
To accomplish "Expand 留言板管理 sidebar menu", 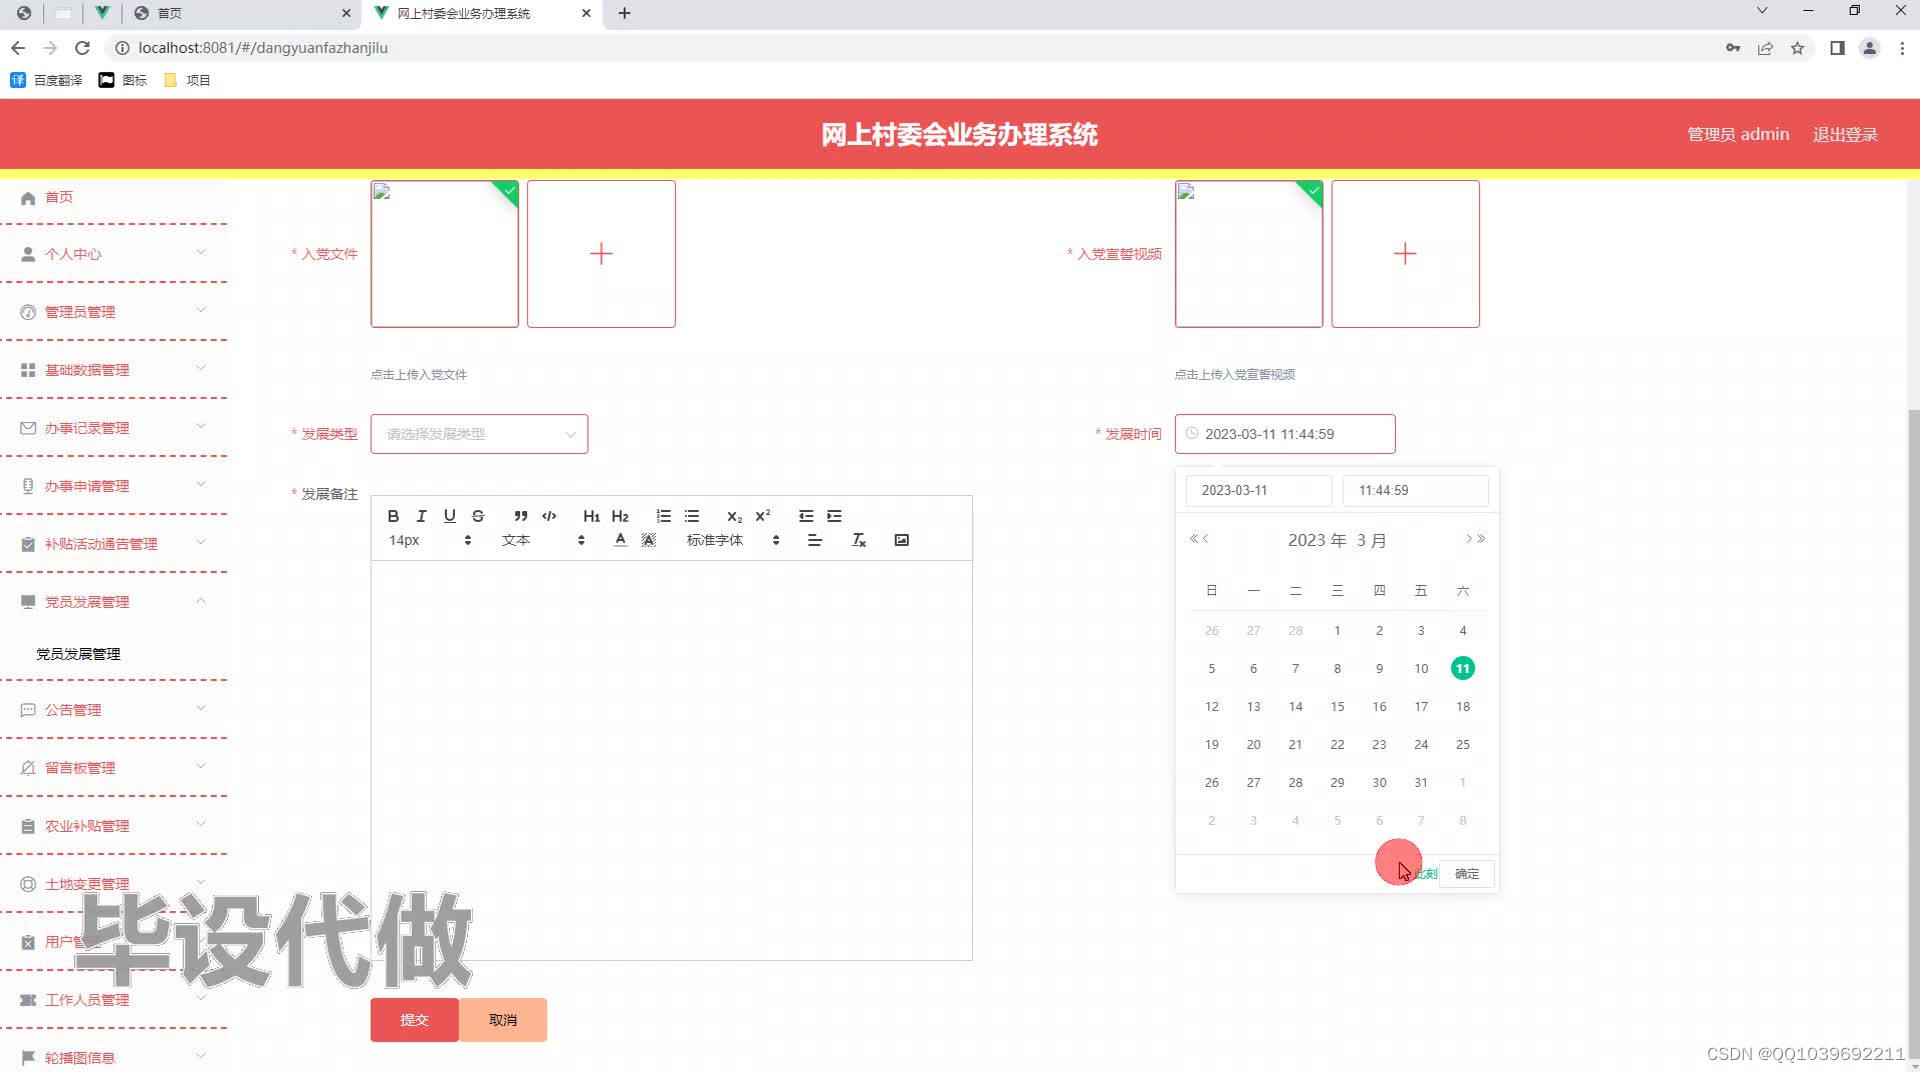I will click(x=114, y=768).
